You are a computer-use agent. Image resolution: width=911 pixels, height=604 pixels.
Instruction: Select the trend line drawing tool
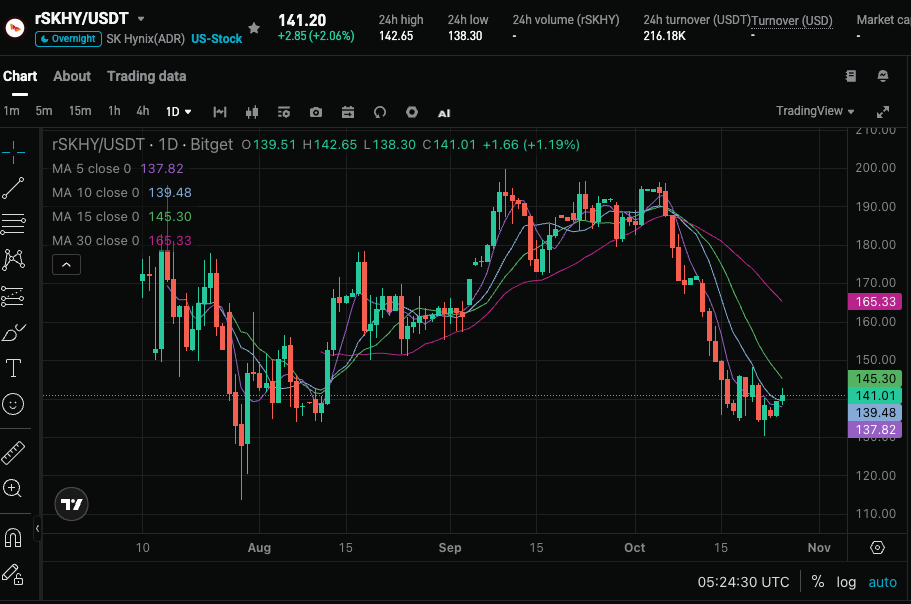pyautogui.click(x=13, y=188)
